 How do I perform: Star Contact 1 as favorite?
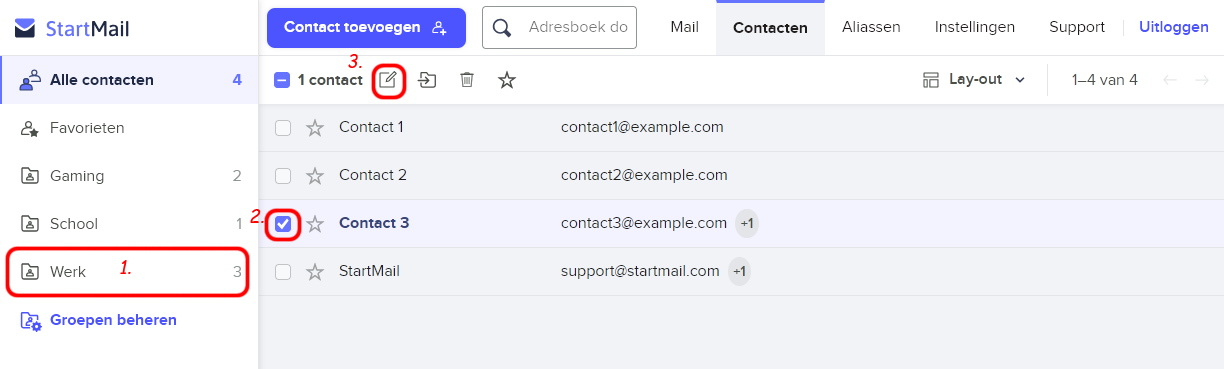coord(315,128)
